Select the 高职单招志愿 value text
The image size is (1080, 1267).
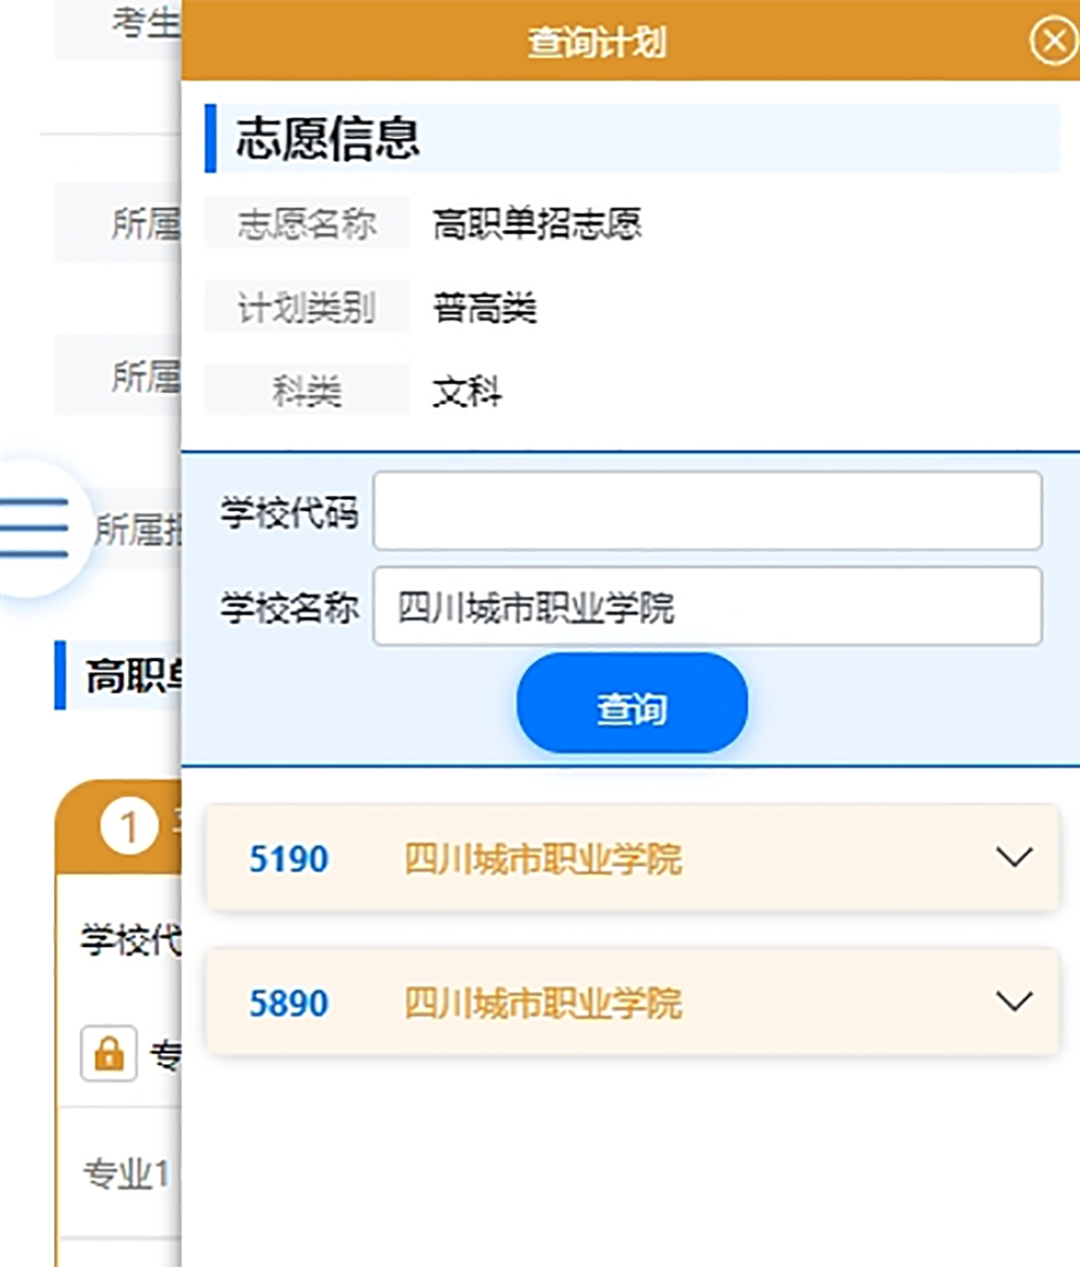[537, 223]
